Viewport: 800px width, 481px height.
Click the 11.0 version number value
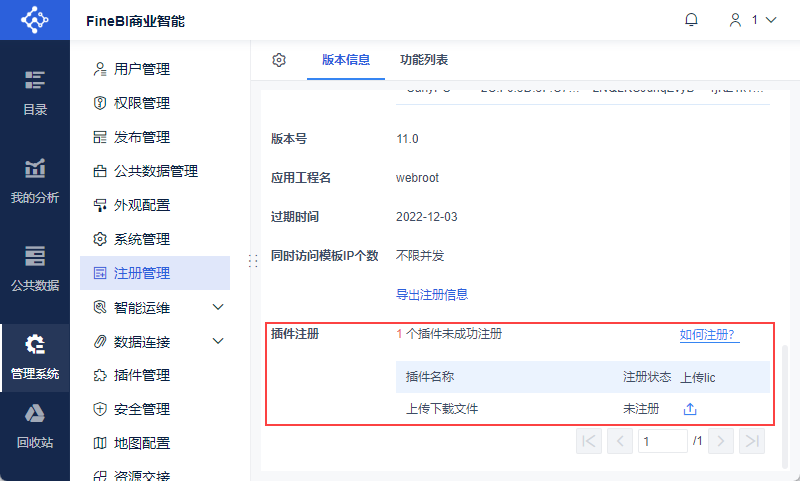click(407, 139)
